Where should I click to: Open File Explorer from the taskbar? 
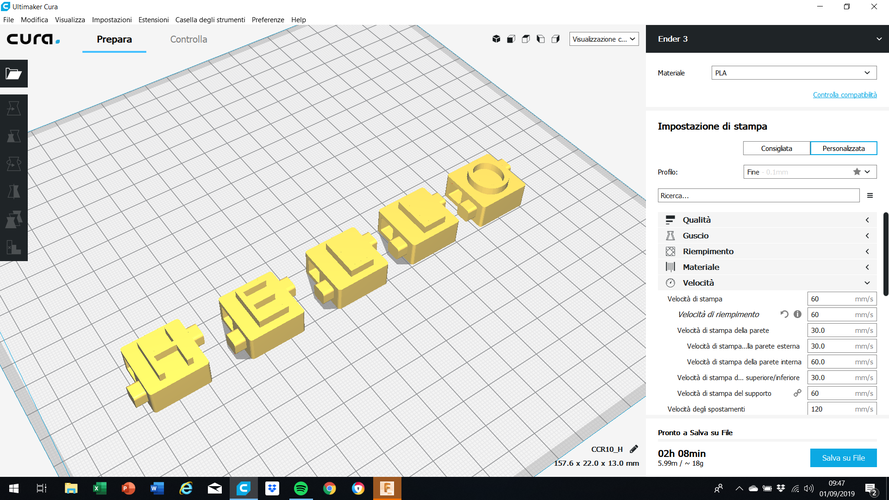tap(71, 488)
